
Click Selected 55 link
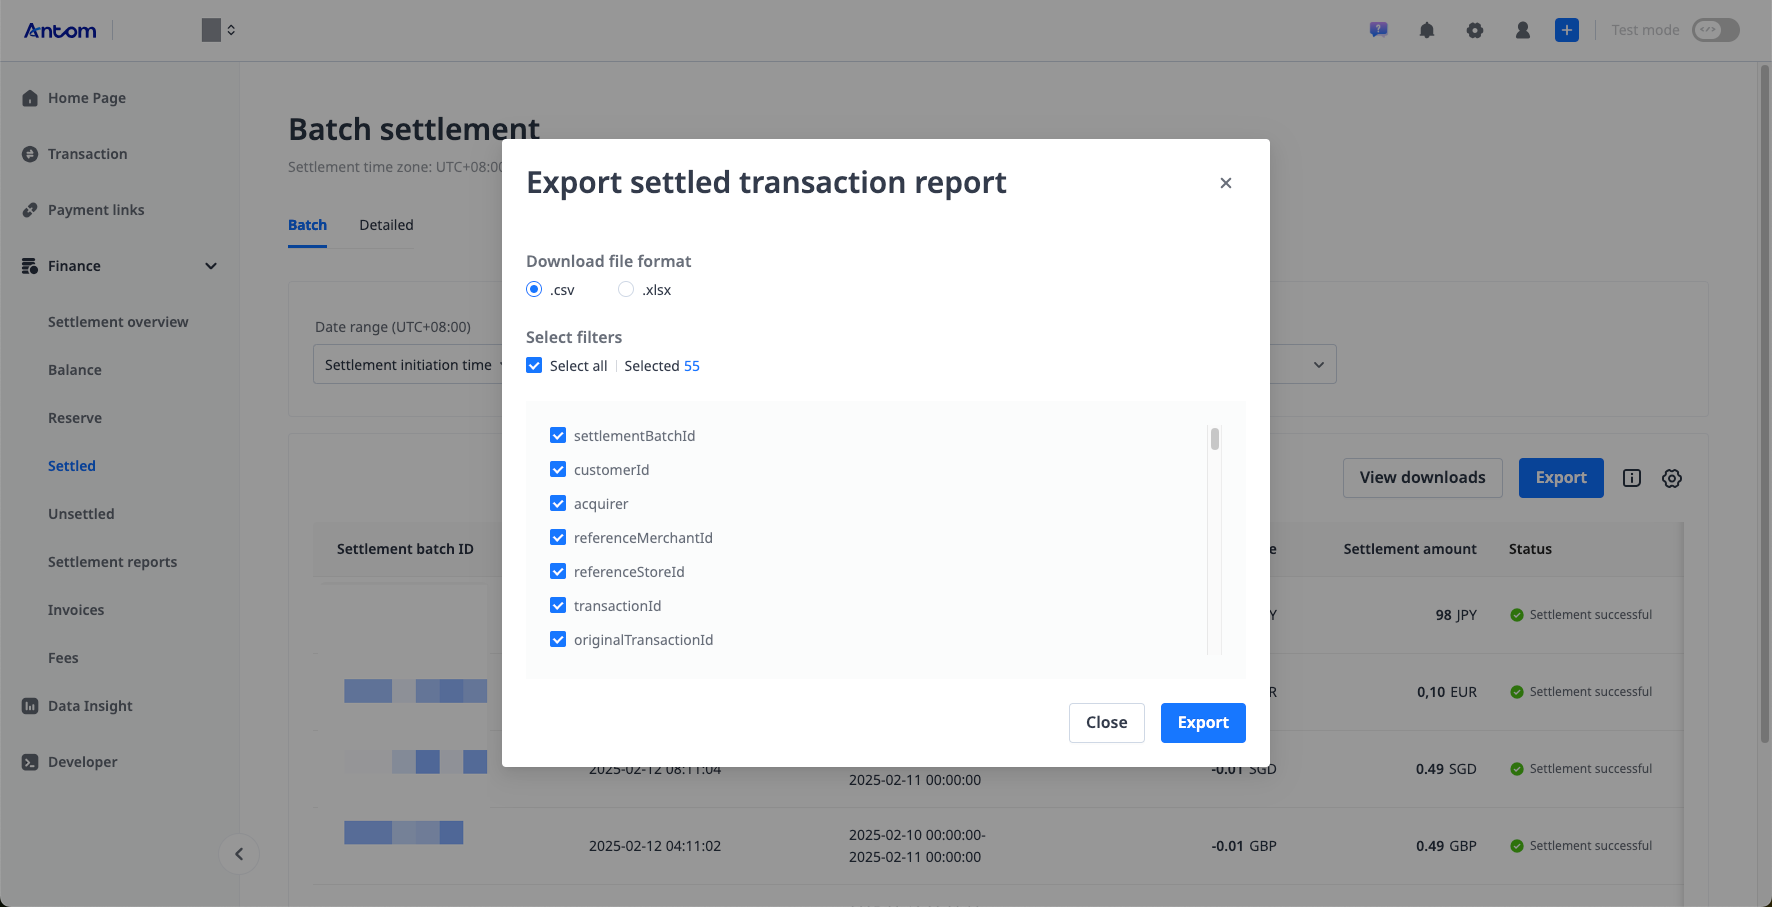662,365
